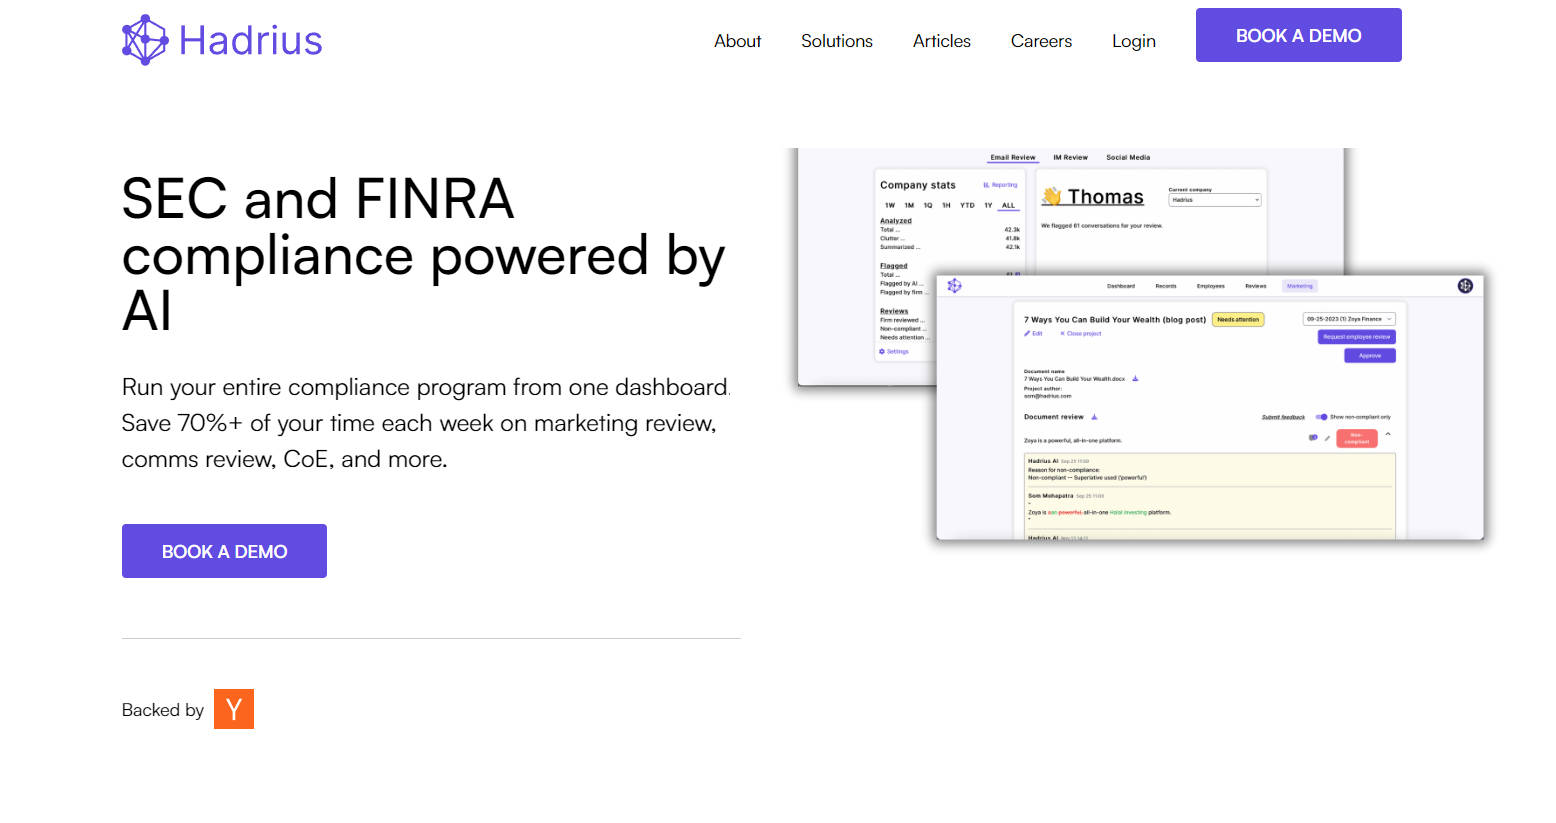Open the Current company dropdown showing Hadrius
This screenshot has width=1556, height=823.
click(x=1214, y=200)
